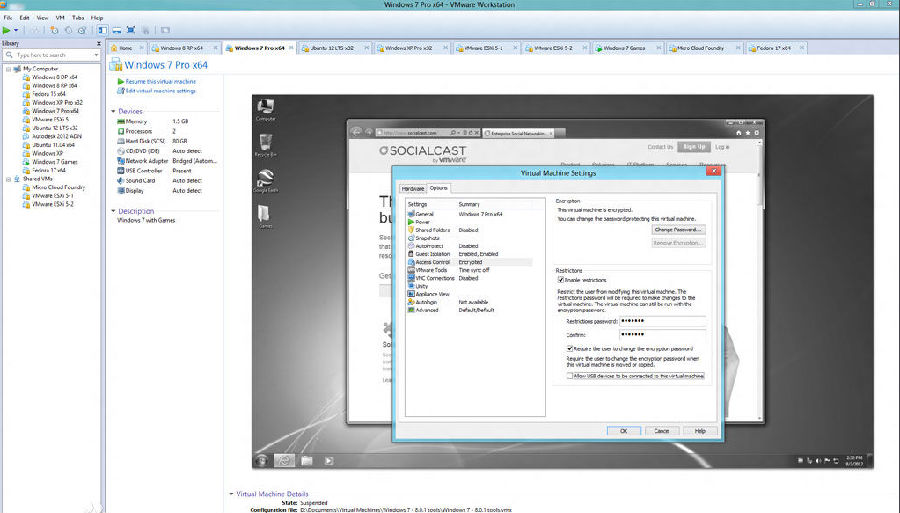
Task: Click the Restrictions password field
Action: [662, 321]
